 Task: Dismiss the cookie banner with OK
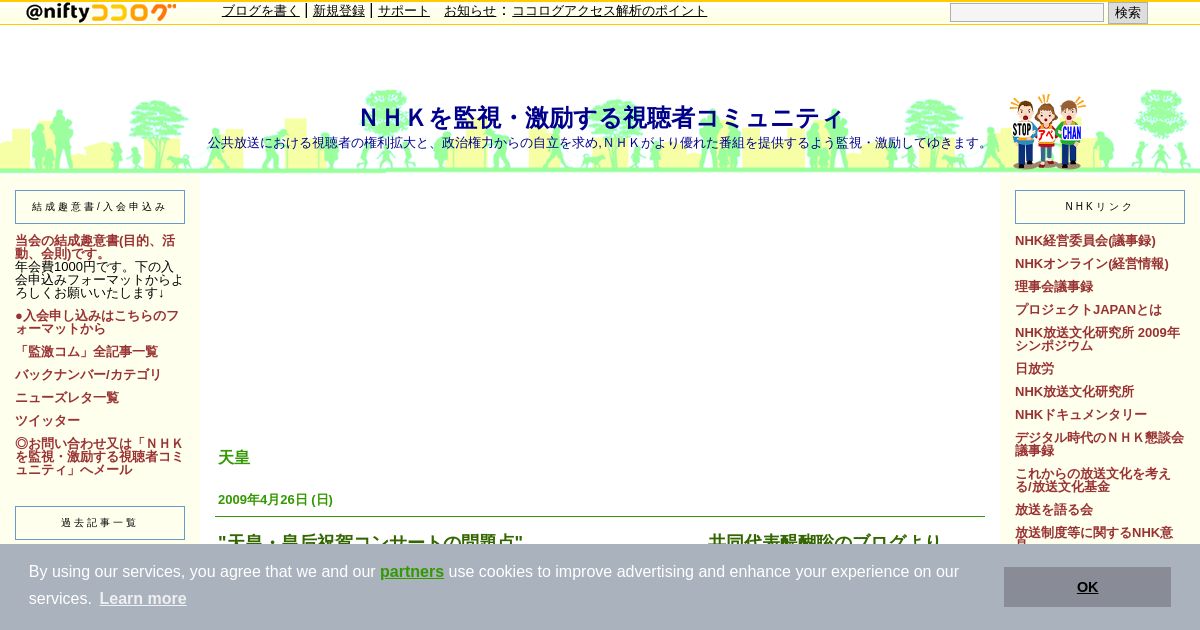point(1087,587)
